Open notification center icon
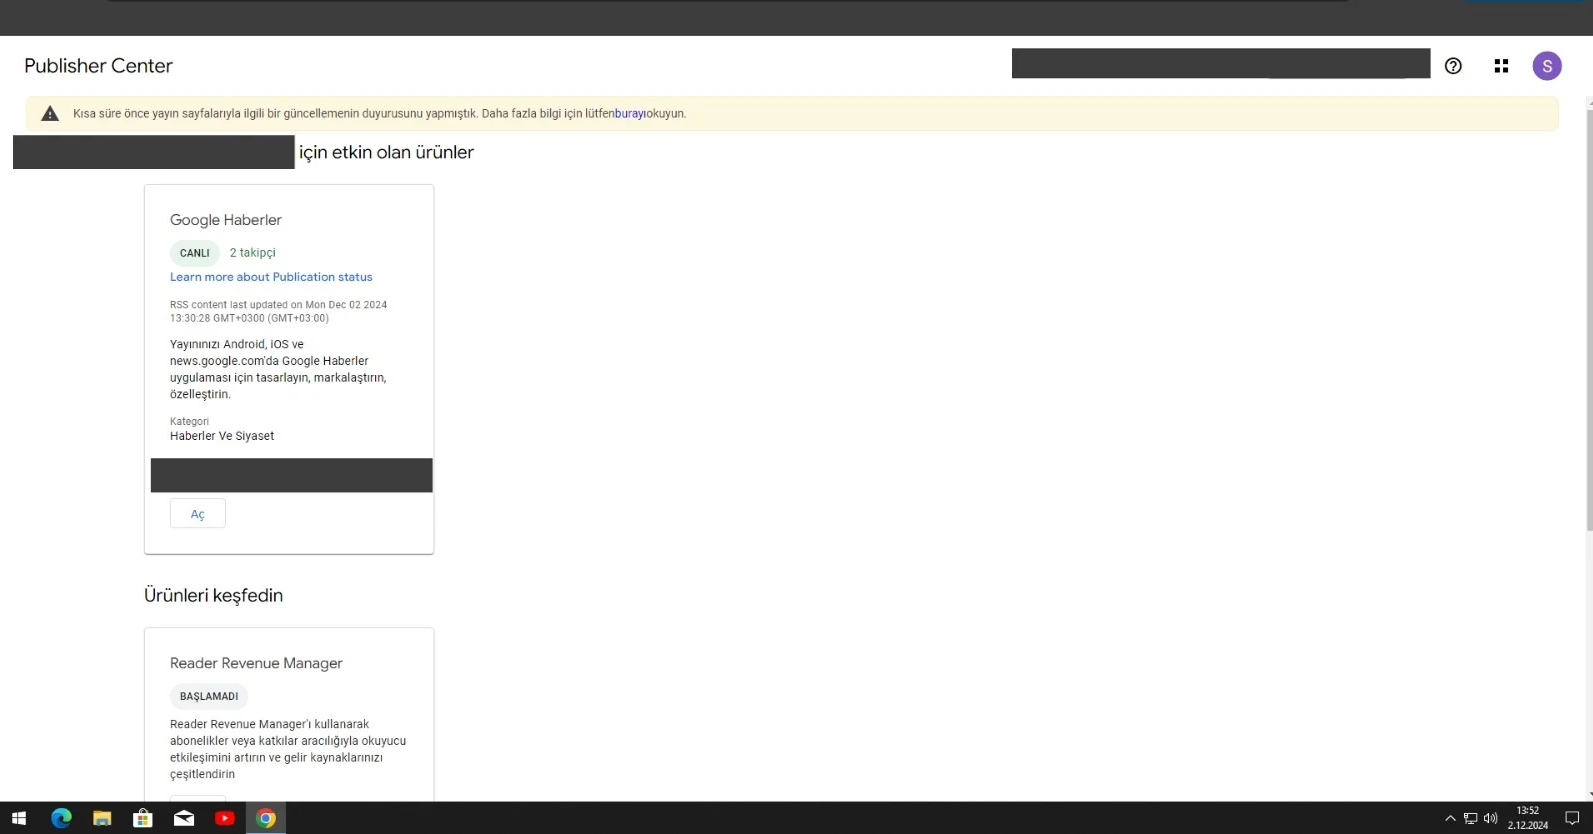Image resolution: width=1593 pixels, height=834 pixels. pyautogui.click(x=1572, y=818)
